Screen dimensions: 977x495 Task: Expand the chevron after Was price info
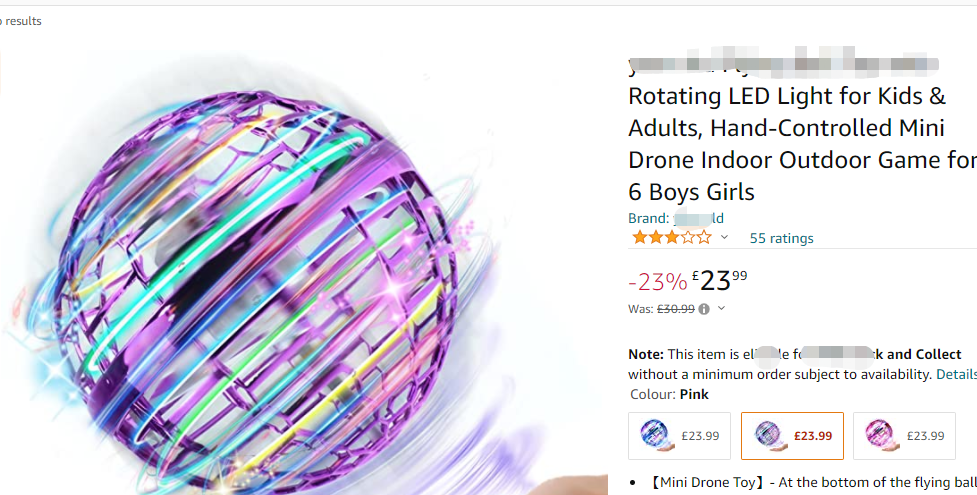(x=721, y=309)
